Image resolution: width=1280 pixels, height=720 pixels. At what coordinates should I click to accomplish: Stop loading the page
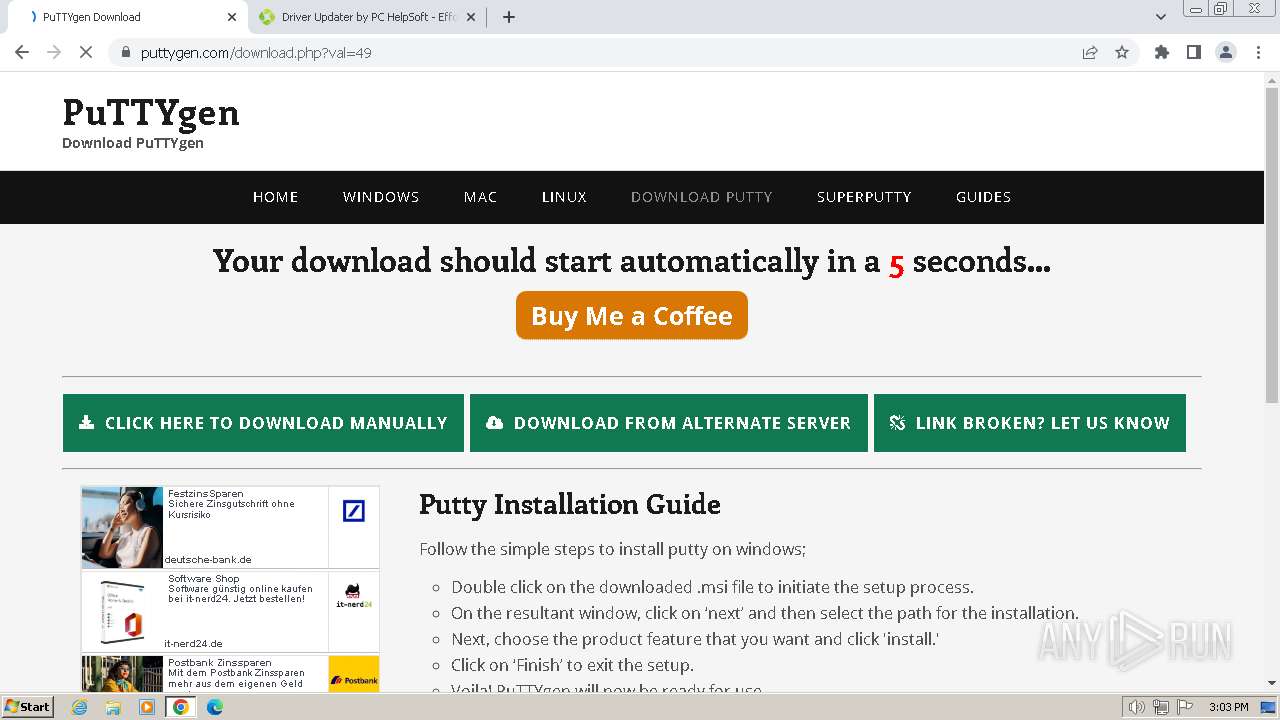coord(86,52)
